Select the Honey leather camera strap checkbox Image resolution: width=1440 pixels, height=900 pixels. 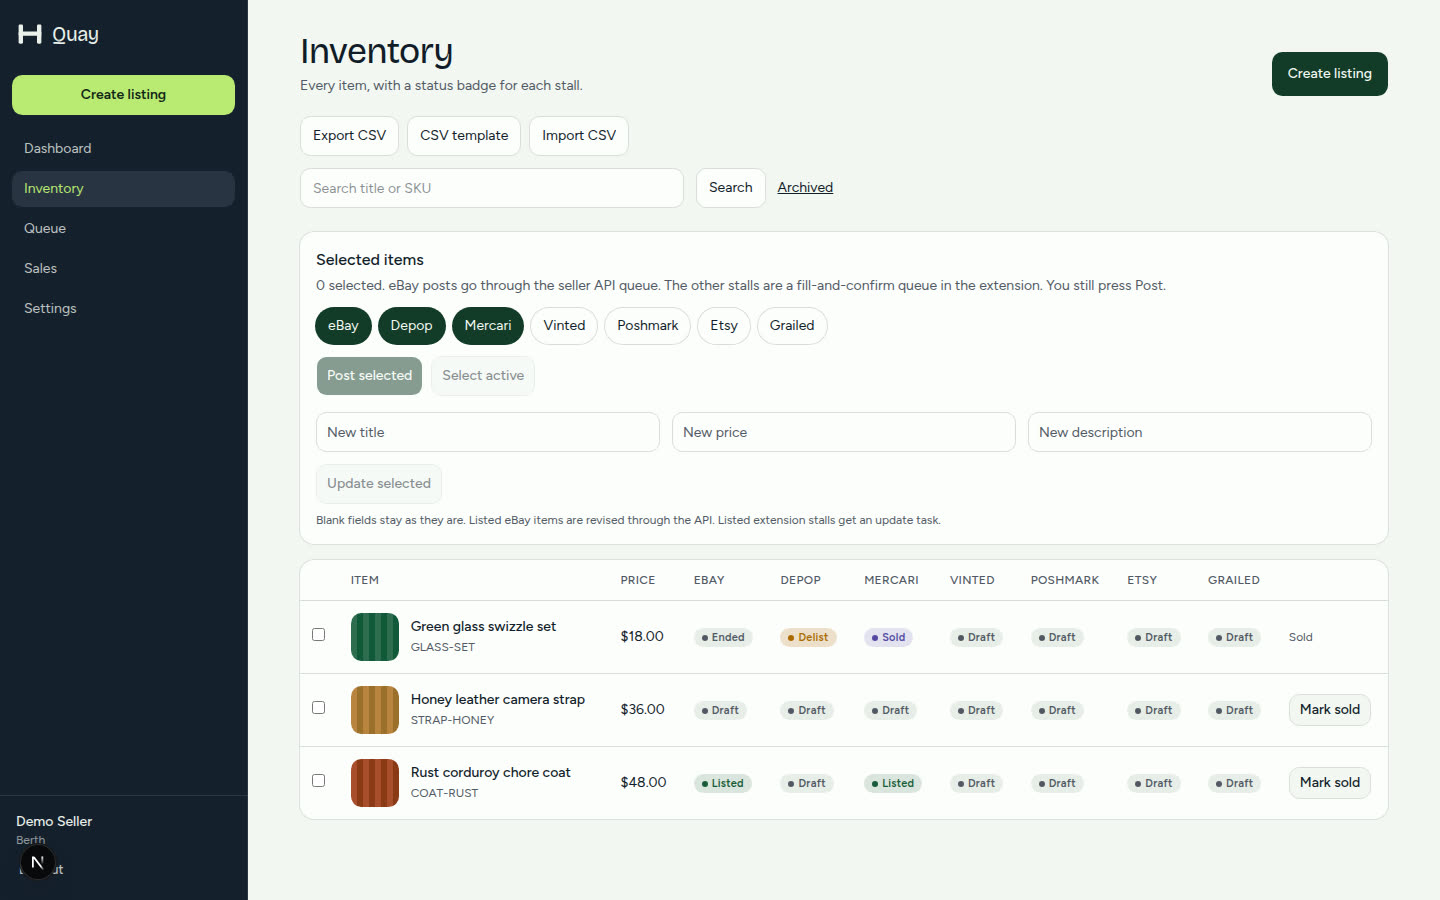(318, 707)
